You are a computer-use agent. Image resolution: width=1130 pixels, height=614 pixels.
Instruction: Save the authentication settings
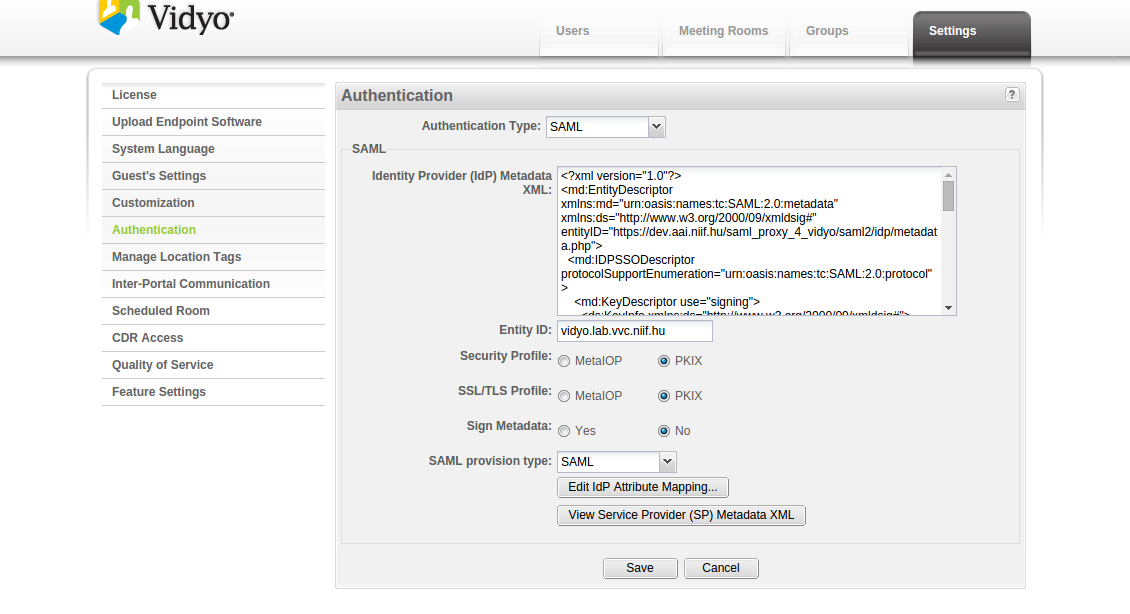(640, 569)
